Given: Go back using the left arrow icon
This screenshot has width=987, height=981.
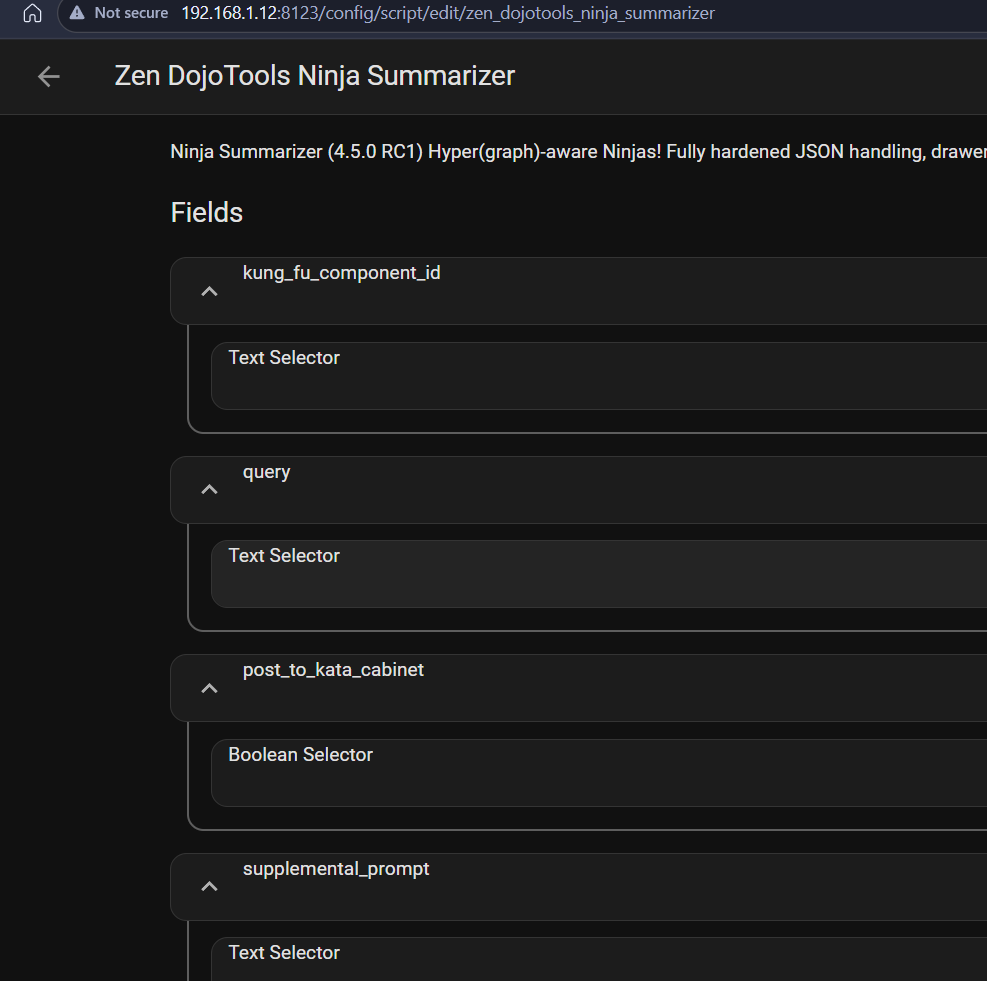Looking at the screenshot, I should click(48, 77).
